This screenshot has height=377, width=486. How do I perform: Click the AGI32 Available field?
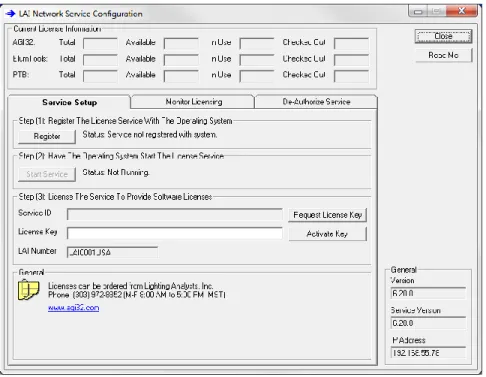pos(181,43)
